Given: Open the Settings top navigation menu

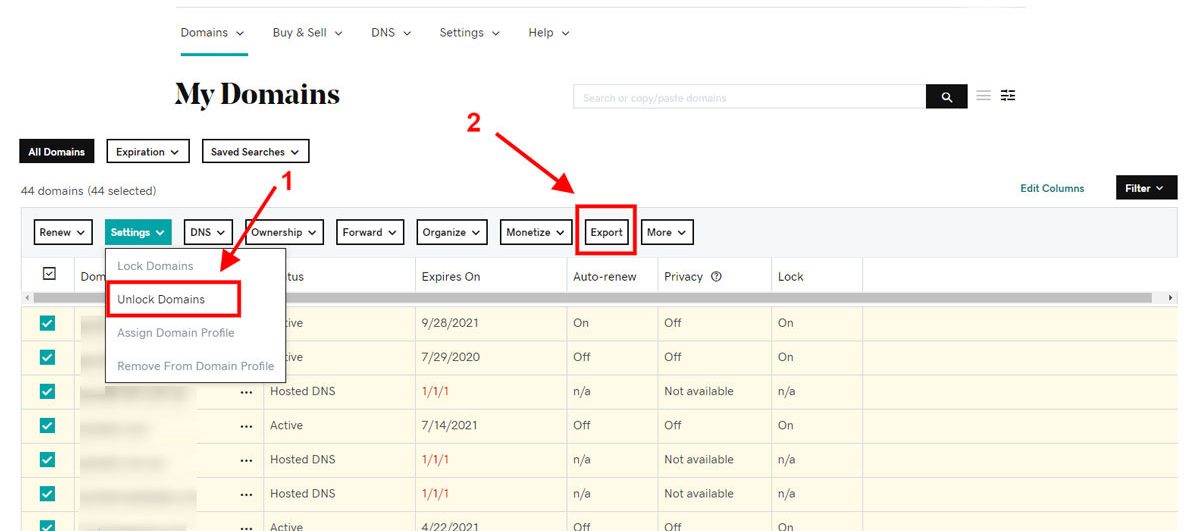Looking at the screenshot, I should click(x=469, y=33).
